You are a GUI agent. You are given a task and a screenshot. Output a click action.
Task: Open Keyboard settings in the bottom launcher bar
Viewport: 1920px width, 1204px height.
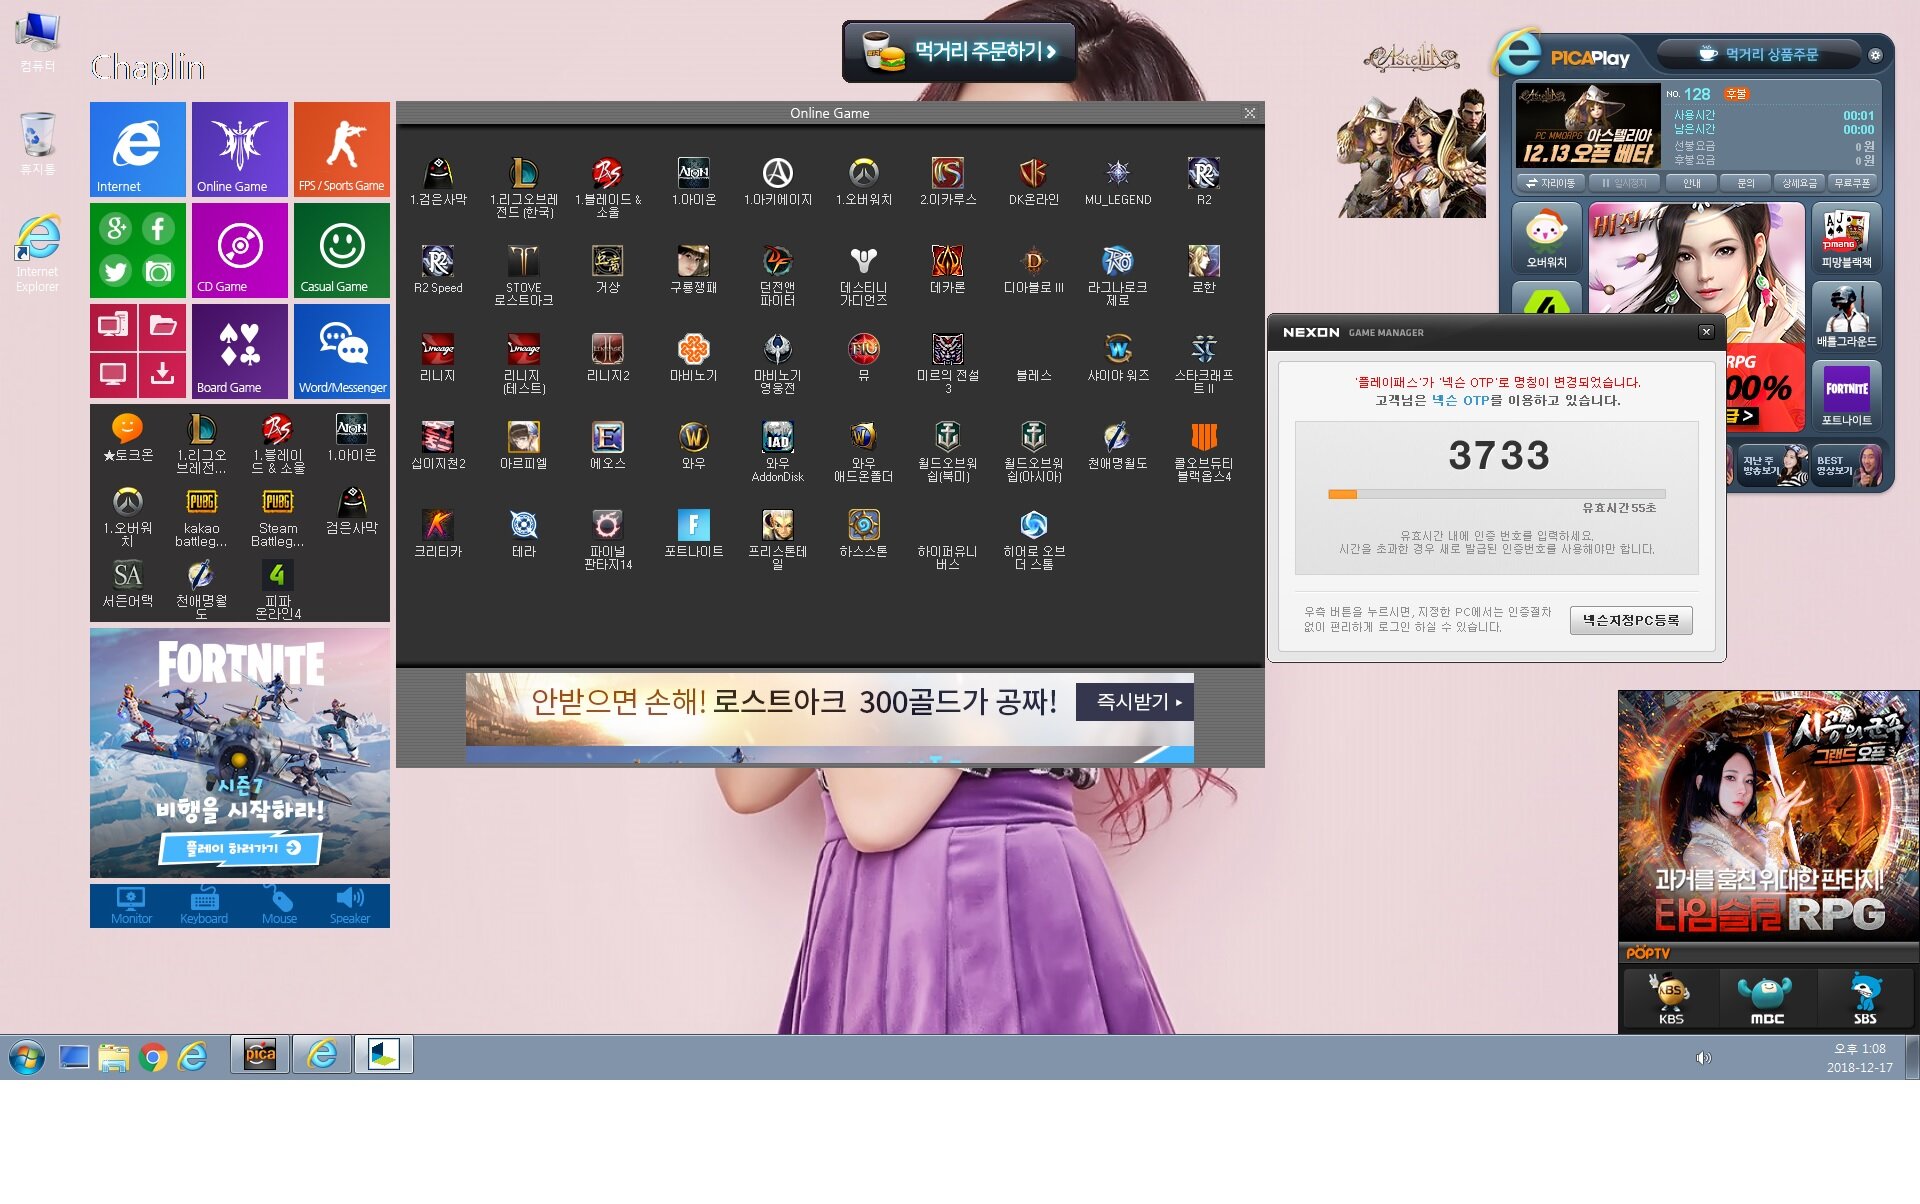[203, 905]
